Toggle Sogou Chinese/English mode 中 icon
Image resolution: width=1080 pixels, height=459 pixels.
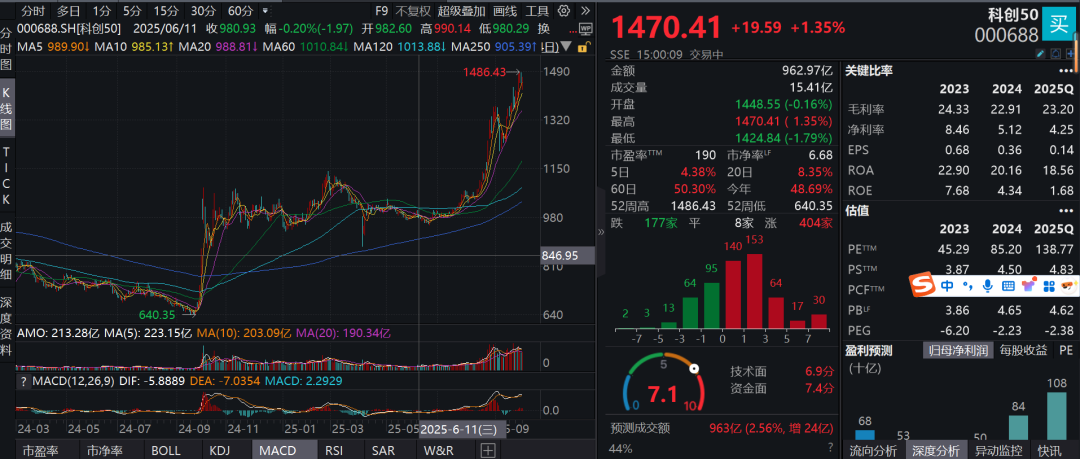click(947, 285)
